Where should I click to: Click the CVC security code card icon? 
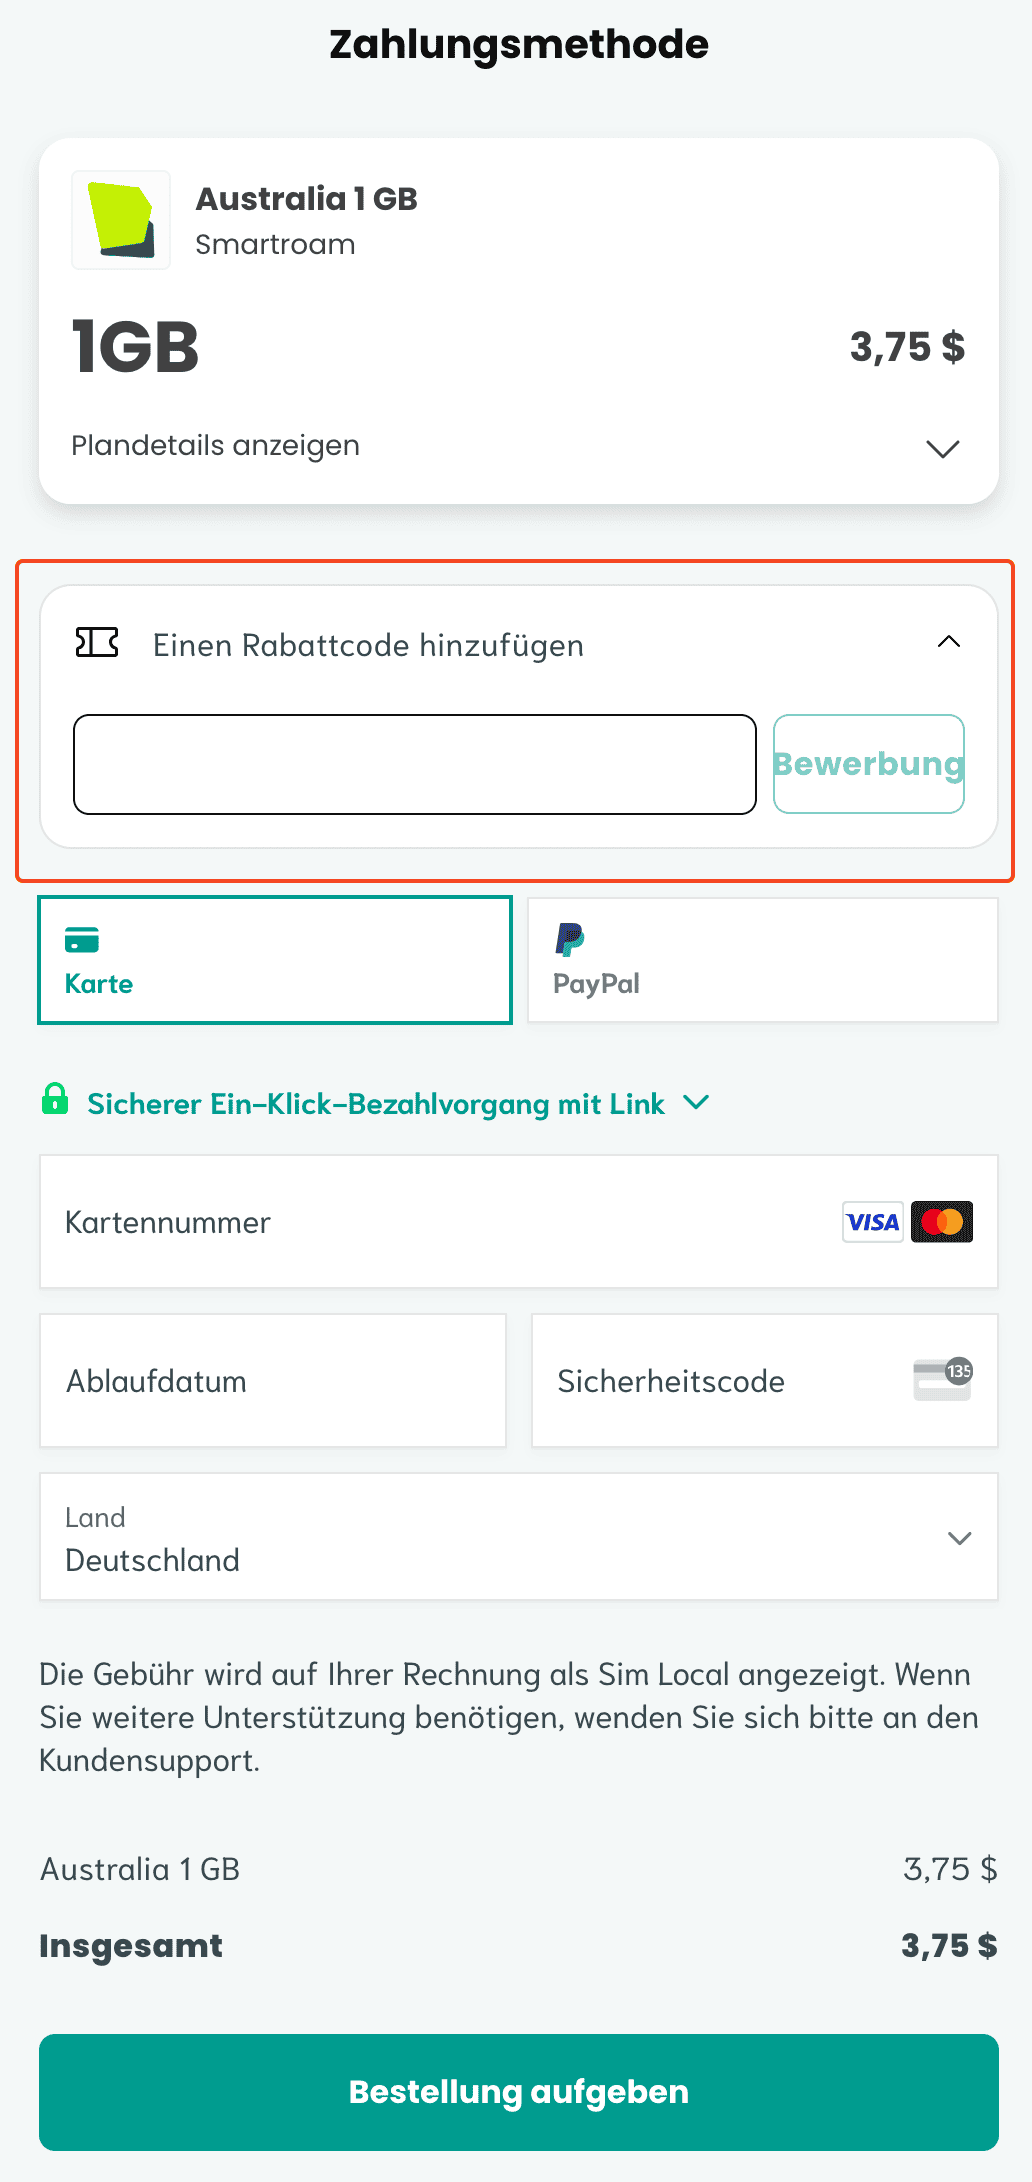tap(943, 1380)
